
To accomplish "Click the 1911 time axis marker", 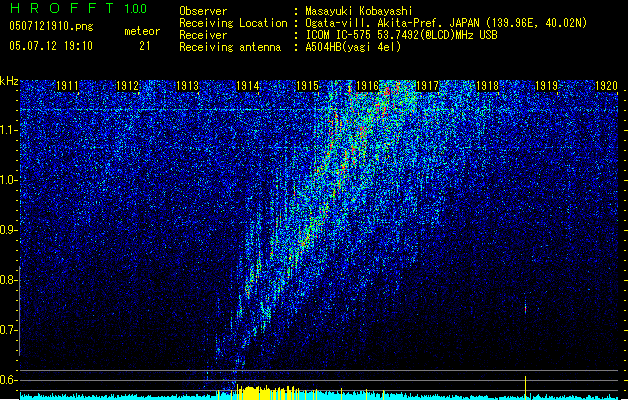I will [x=67, y=86].
